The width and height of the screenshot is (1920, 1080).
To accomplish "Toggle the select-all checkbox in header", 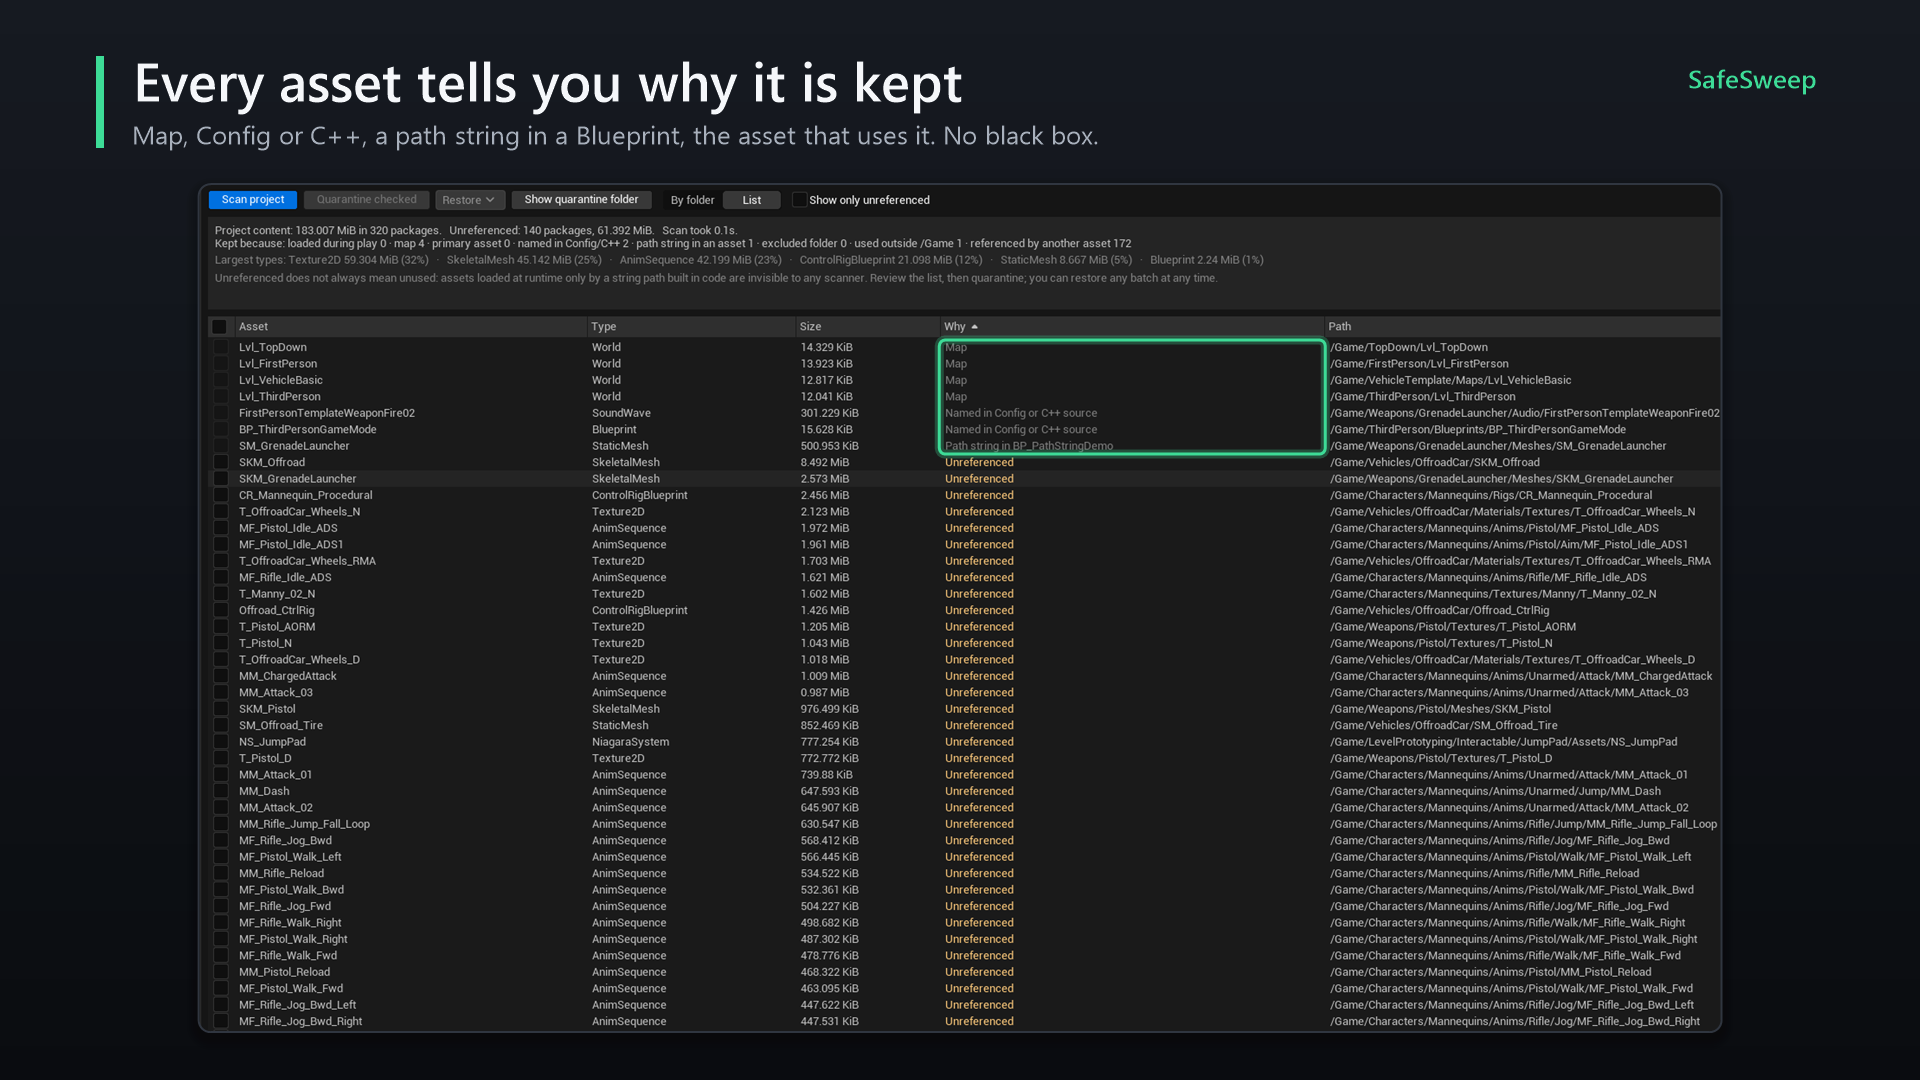I will pos(219,327).
